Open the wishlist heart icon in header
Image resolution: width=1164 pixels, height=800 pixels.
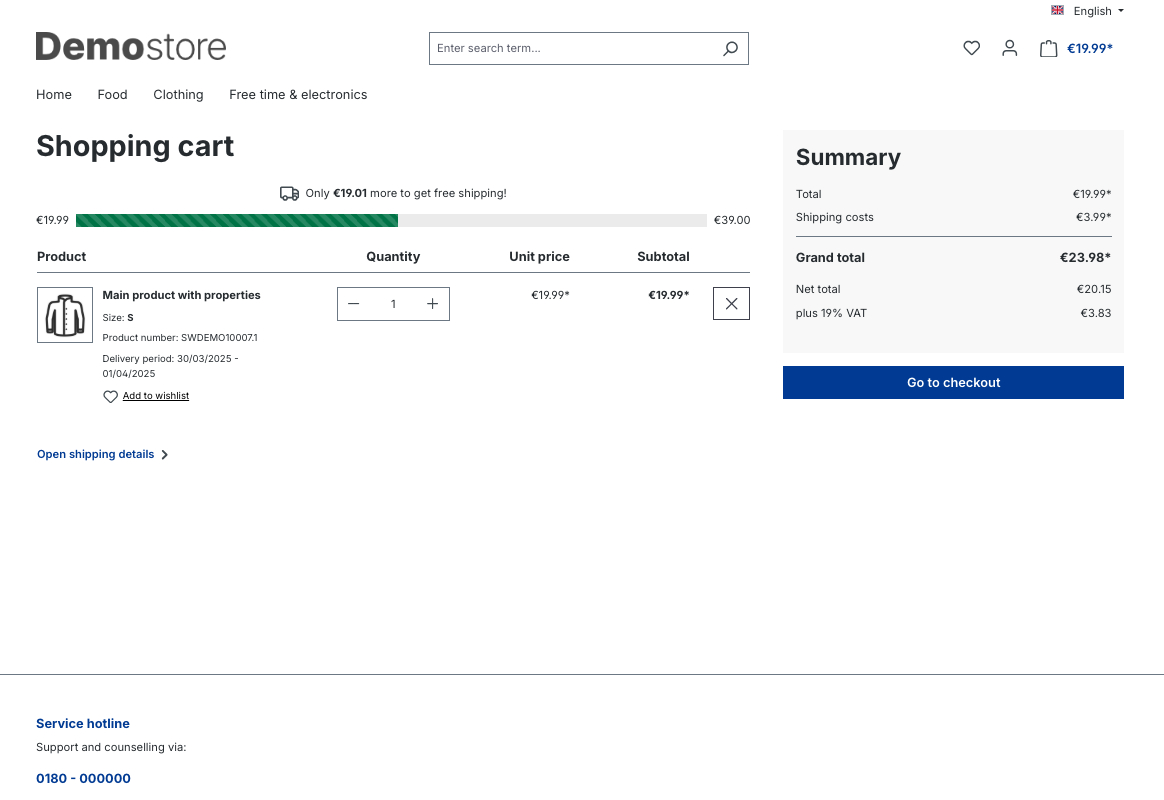[971, 48]
